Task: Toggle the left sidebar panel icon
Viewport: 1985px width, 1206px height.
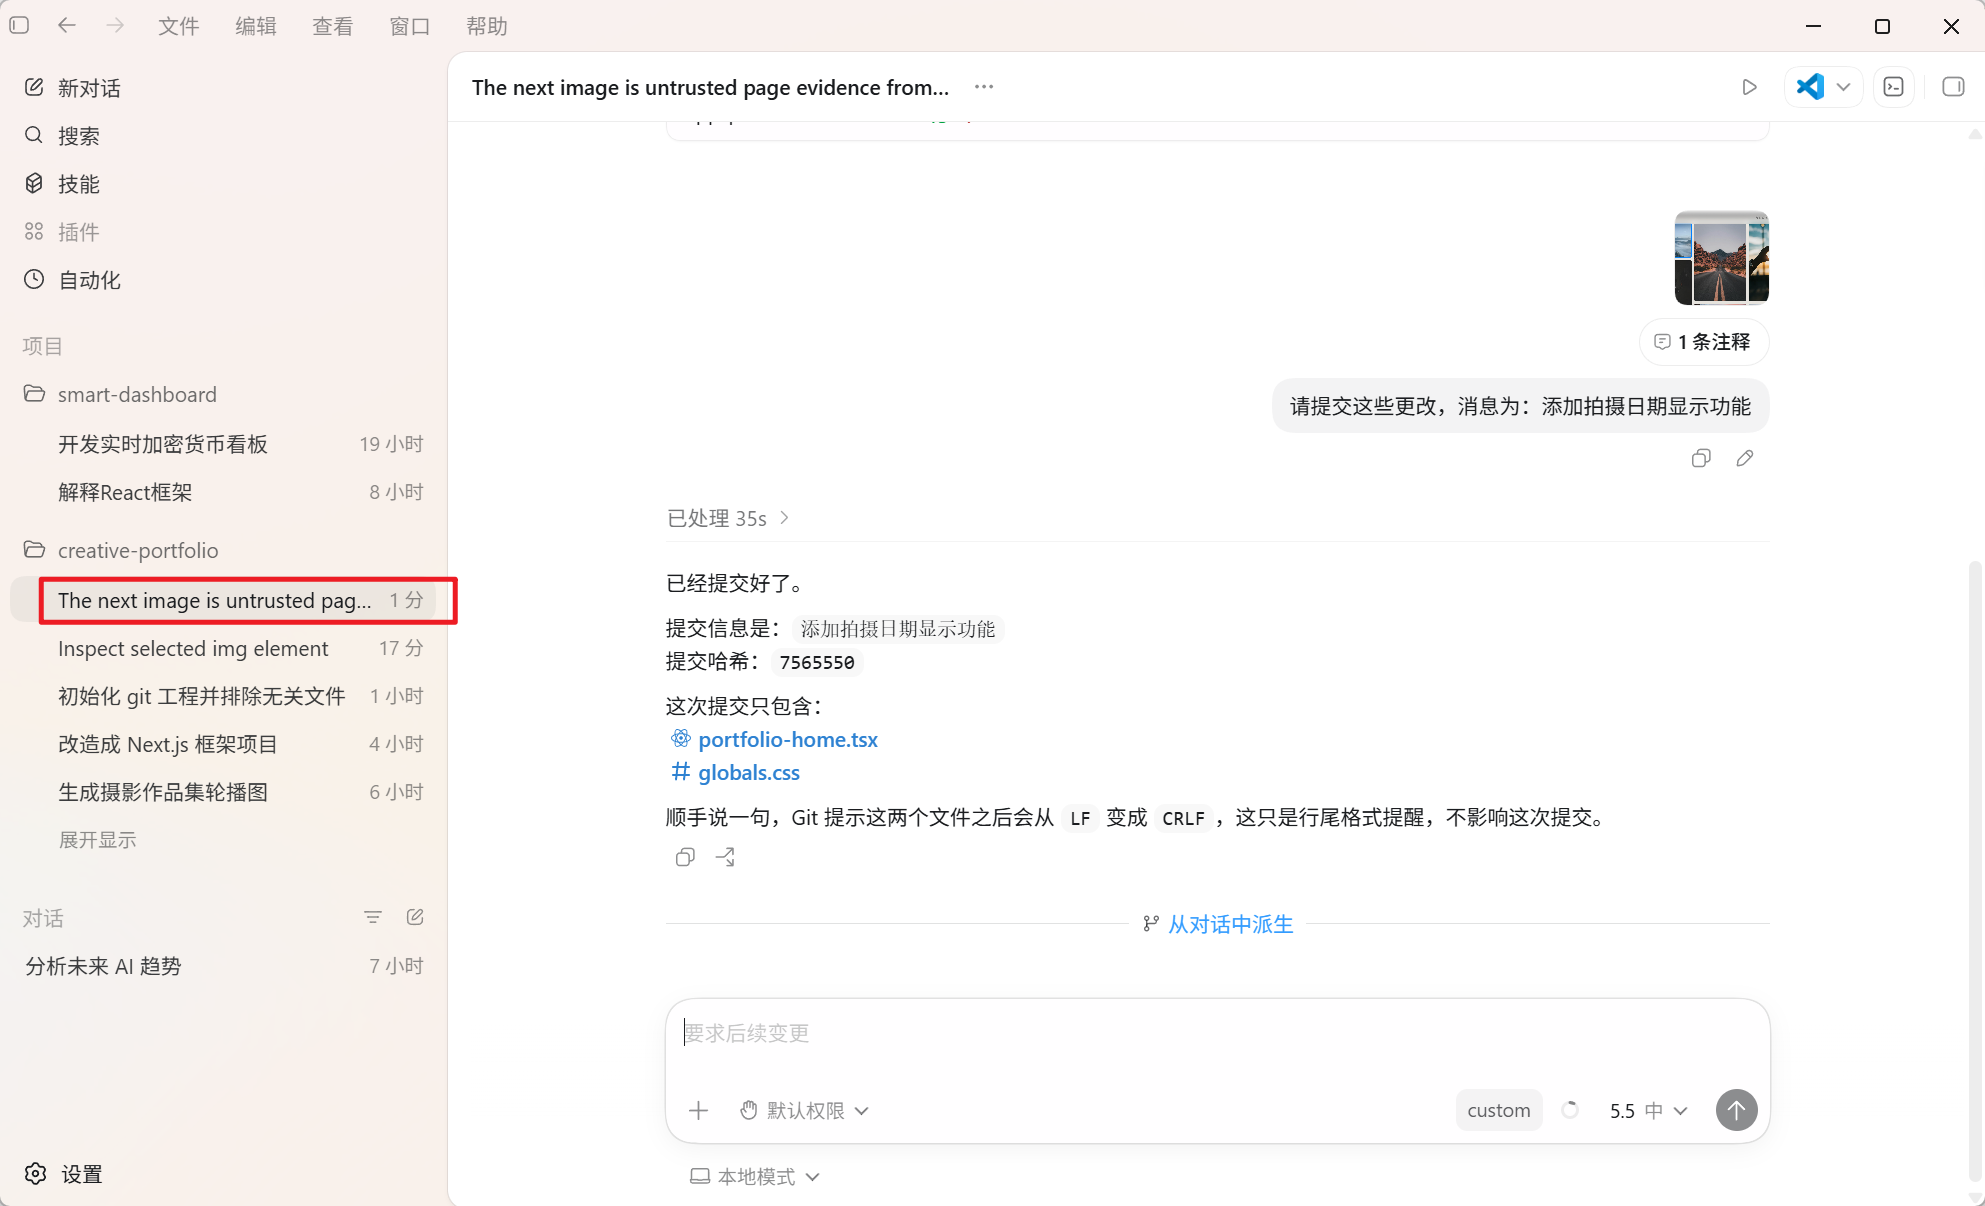Action: coord(19,25)
